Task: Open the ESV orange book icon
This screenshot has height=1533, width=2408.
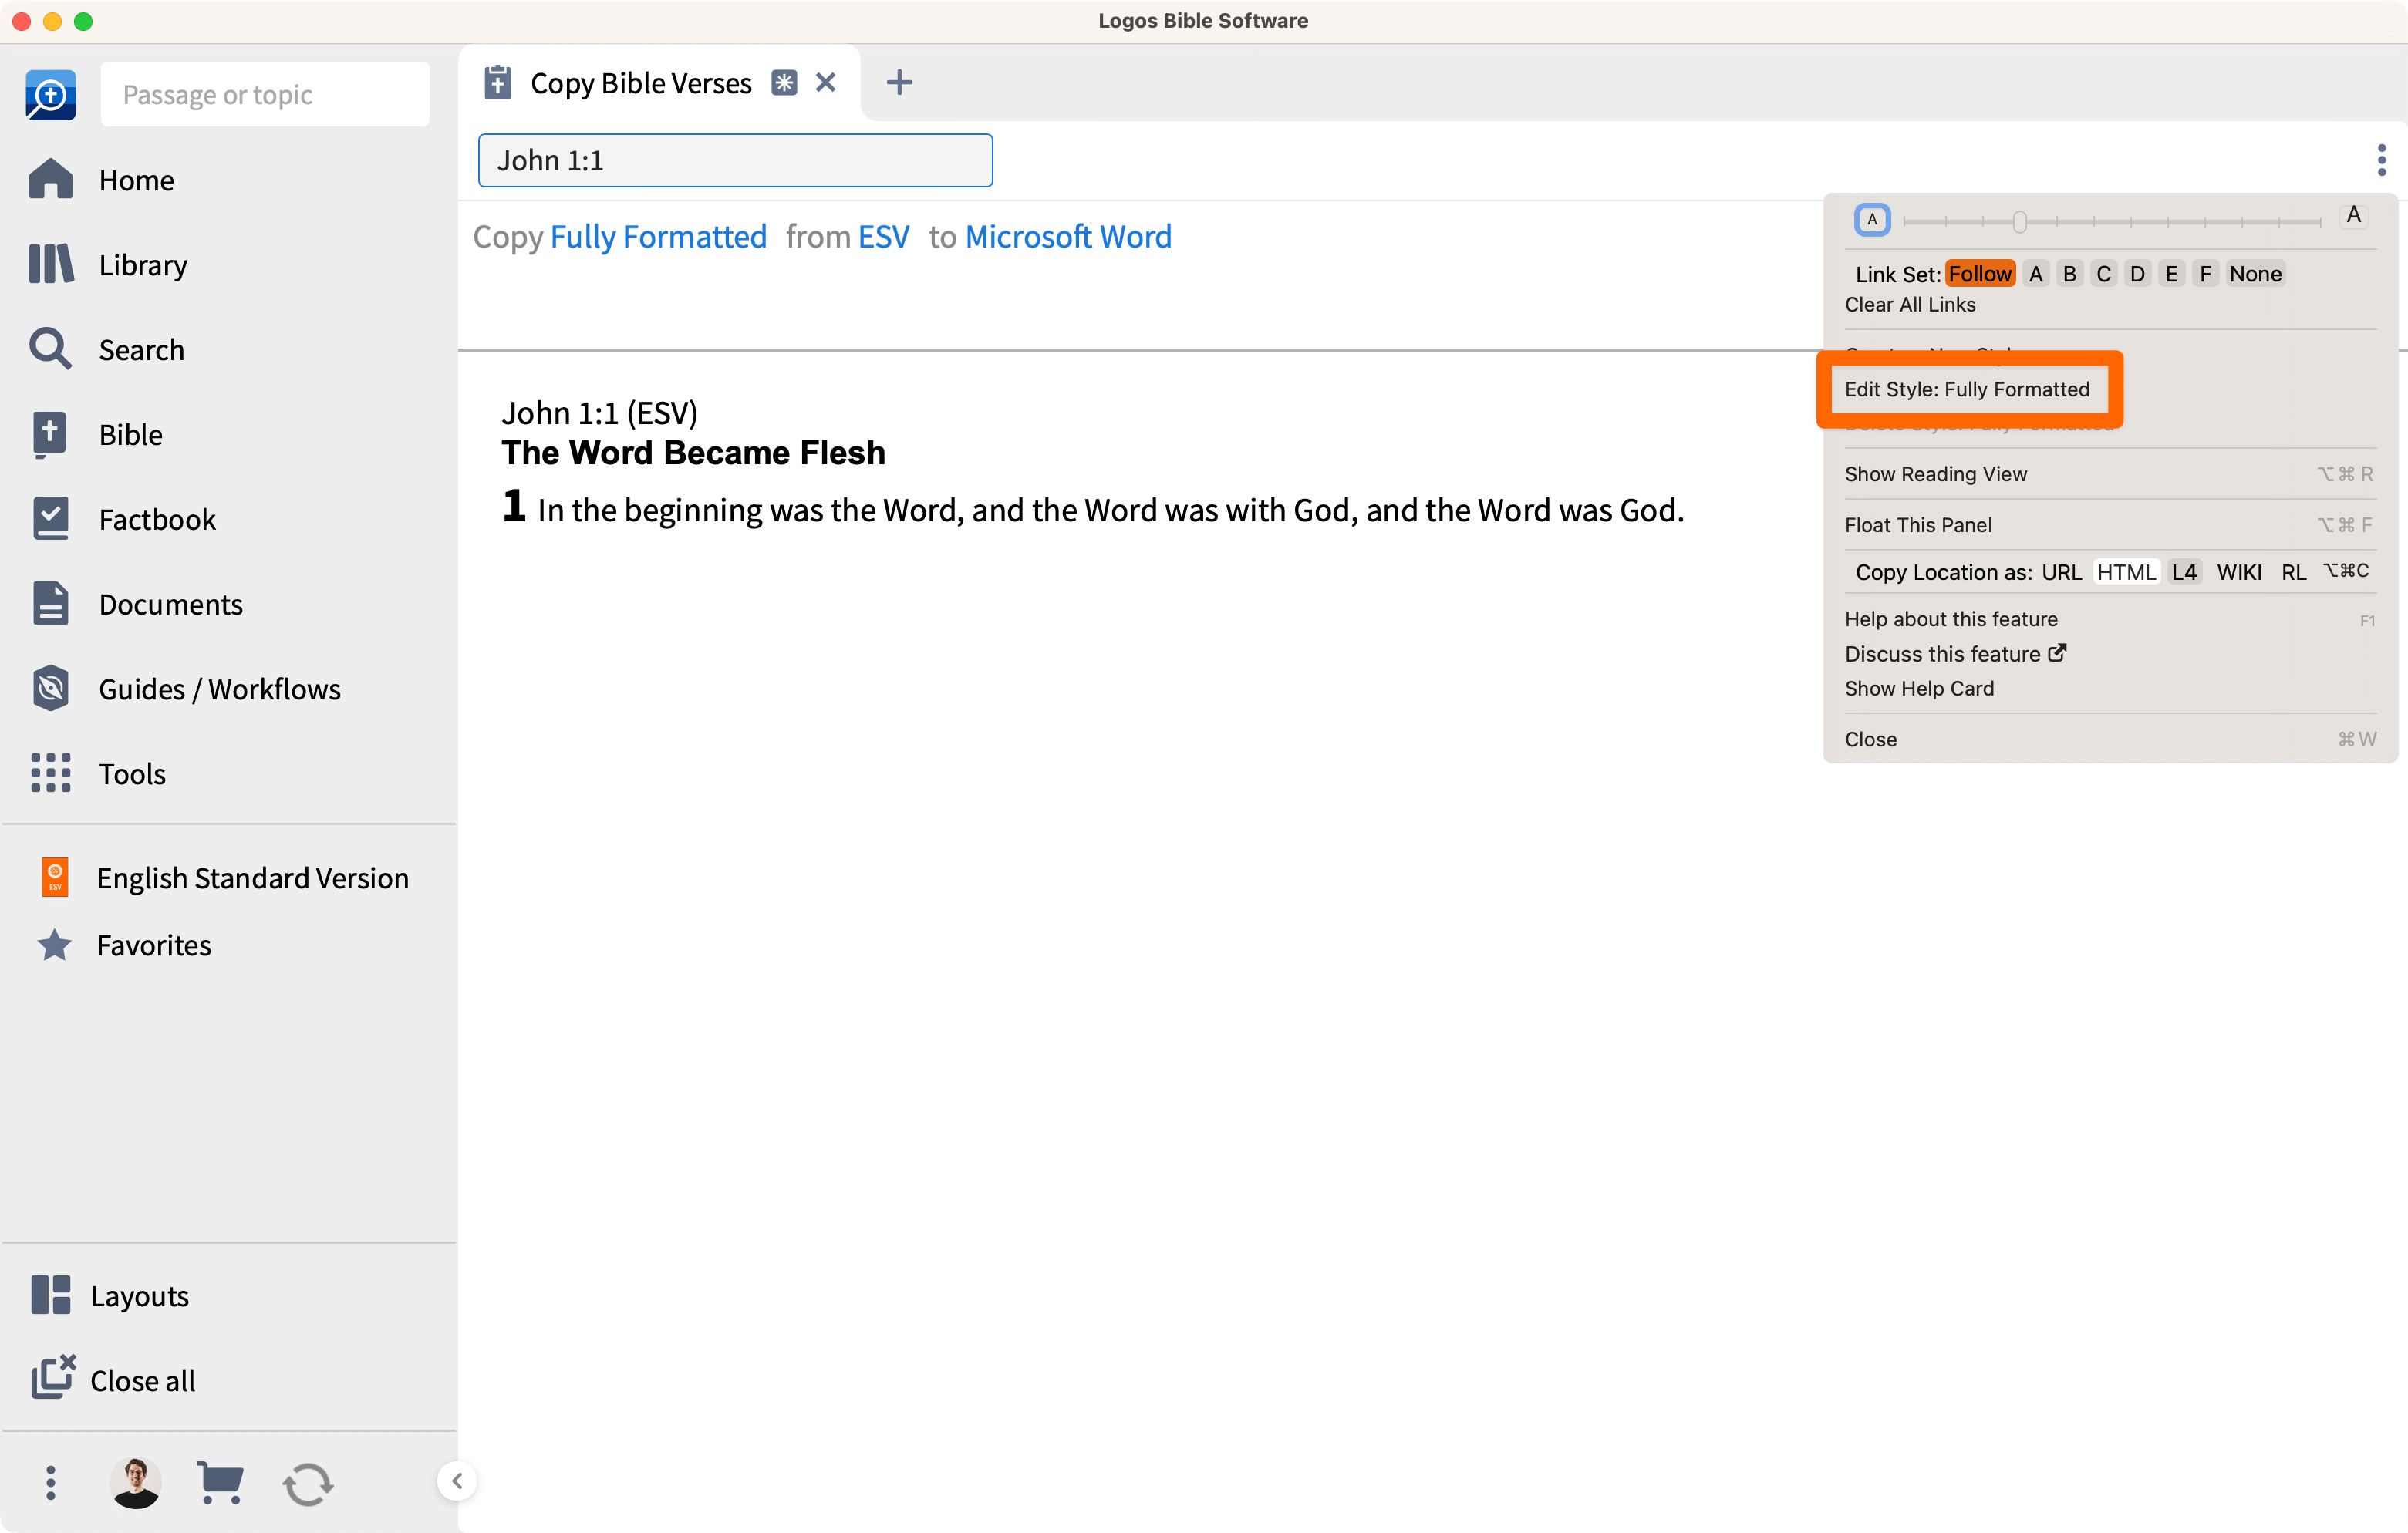Action: pyautogui.click(x=55, y=877)
